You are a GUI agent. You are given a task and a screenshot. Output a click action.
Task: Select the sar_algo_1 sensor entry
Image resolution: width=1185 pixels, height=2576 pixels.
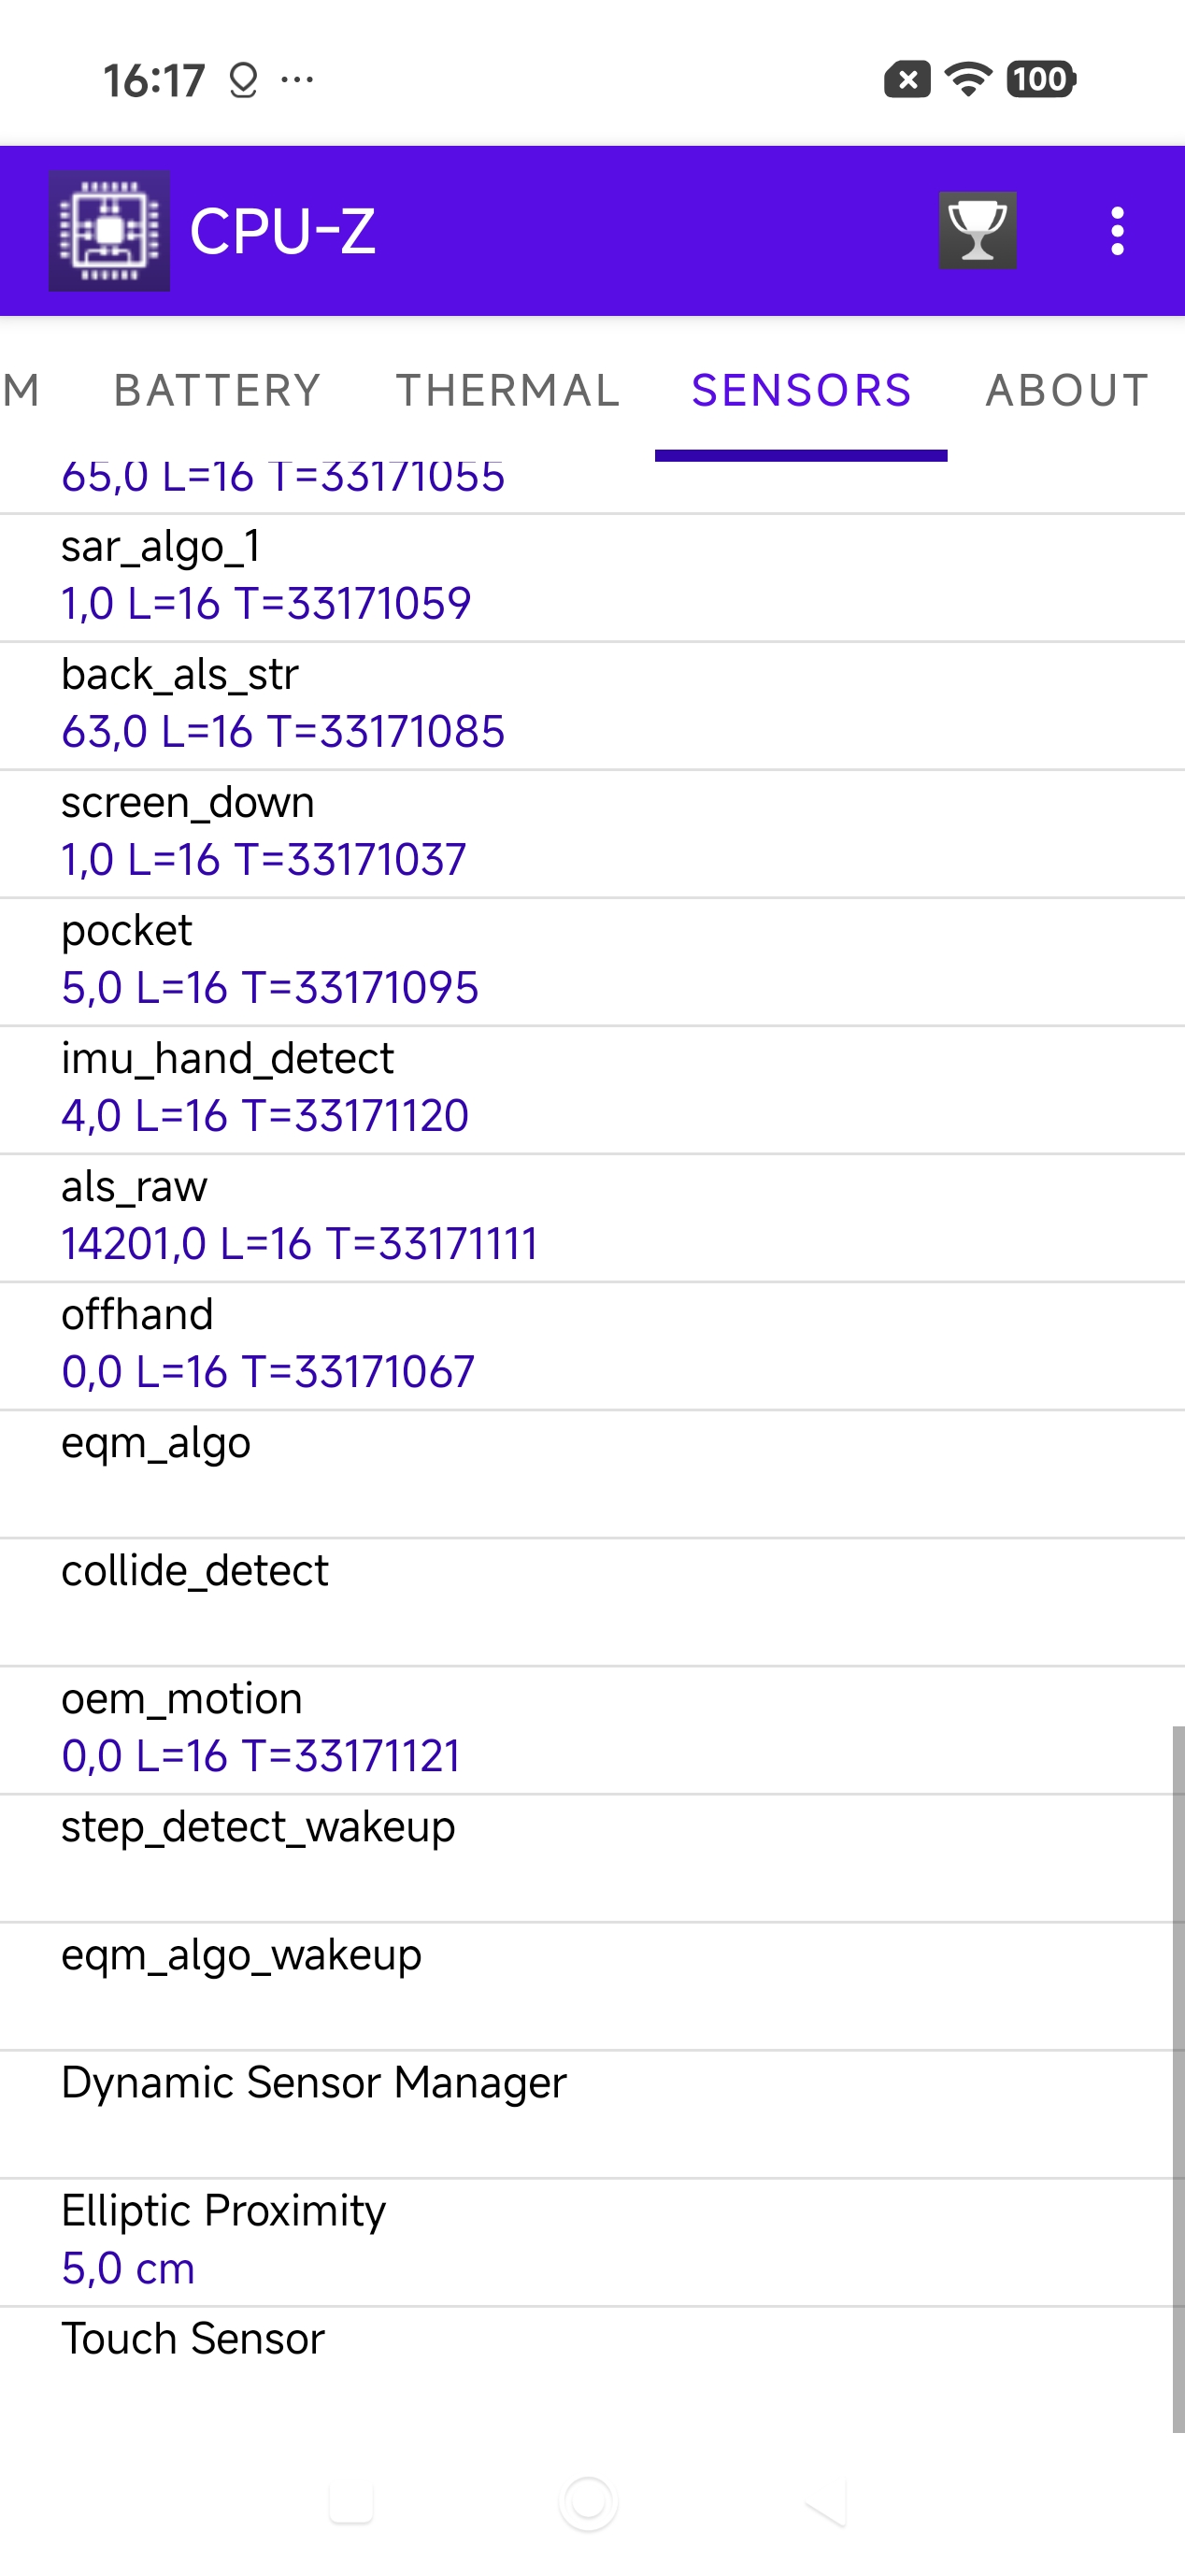(x=592, y=577)
